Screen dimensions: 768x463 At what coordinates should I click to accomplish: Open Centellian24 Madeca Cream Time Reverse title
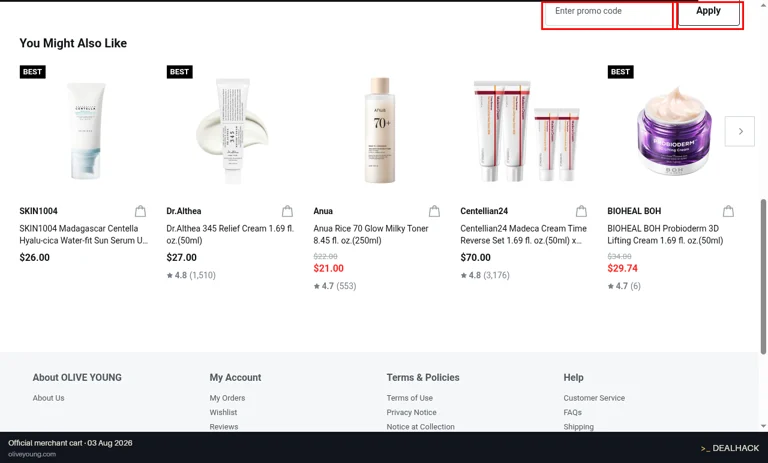pyautogui.click(x=523, y=234)
